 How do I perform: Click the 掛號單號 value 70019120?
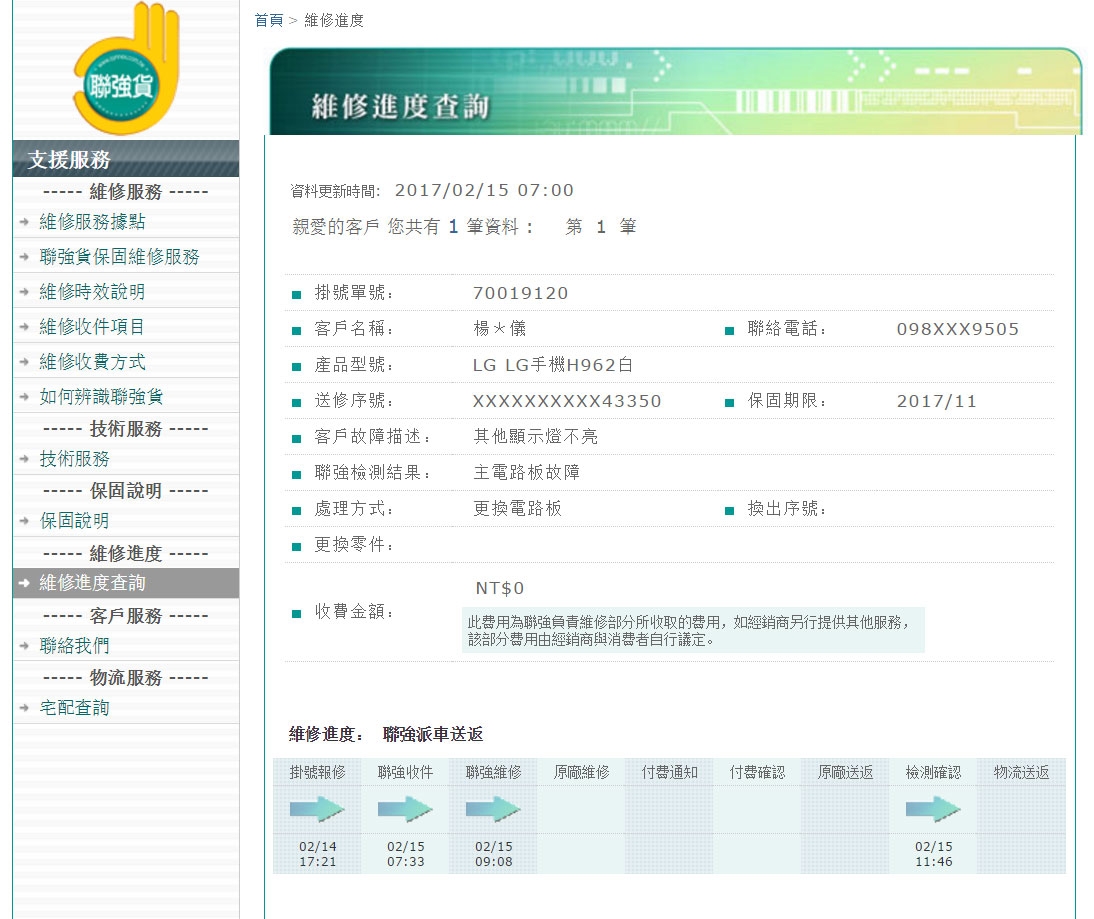pyautogui.click(x=520, y=293)
